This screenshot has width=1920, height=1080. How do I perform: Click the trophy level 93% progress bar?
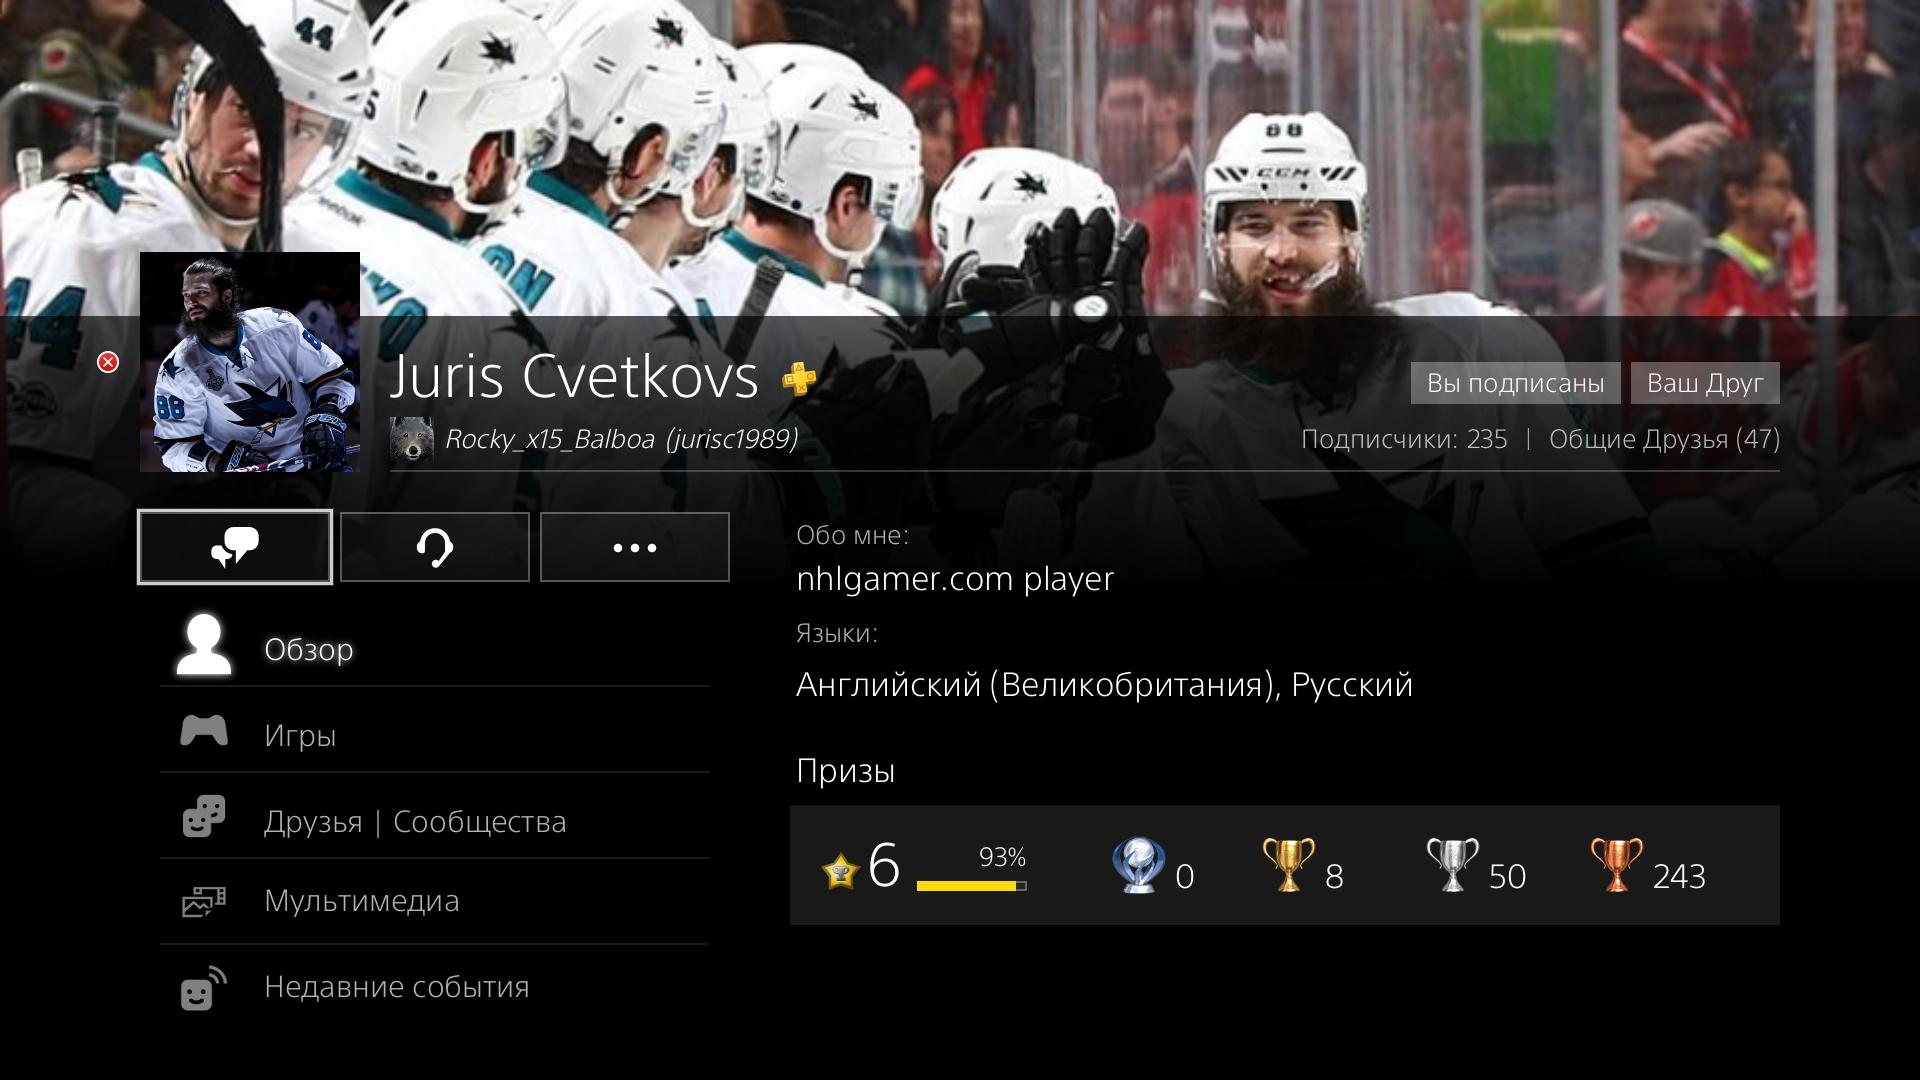pos(971,885)
